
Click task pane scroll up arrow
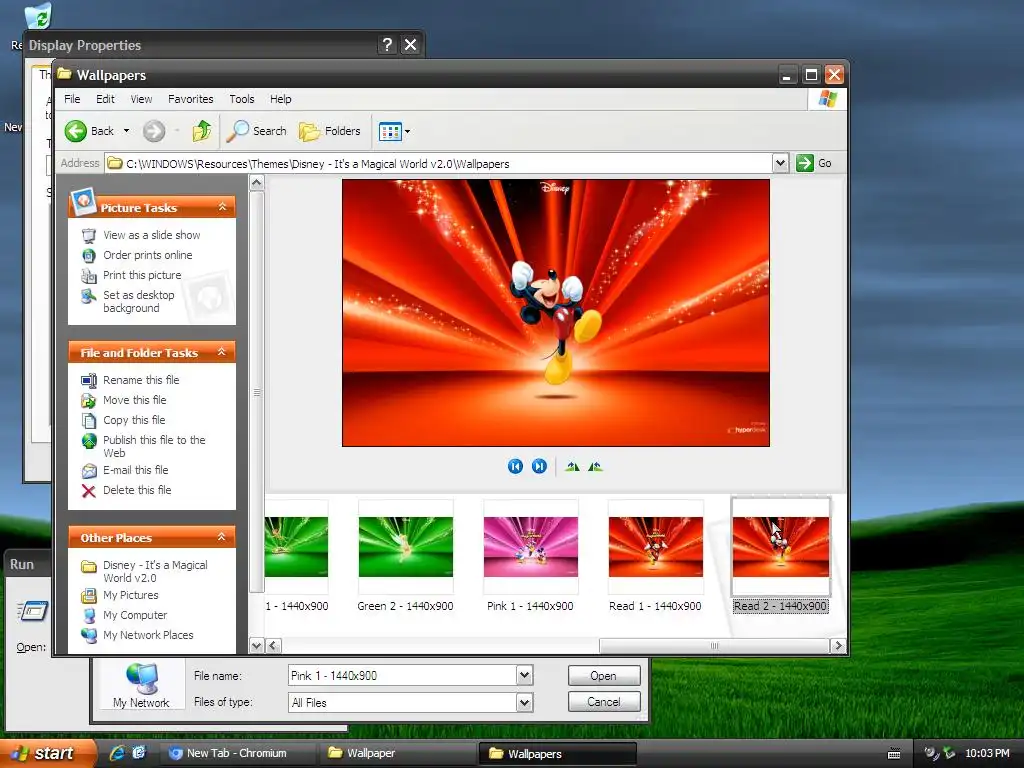(257, 184)
